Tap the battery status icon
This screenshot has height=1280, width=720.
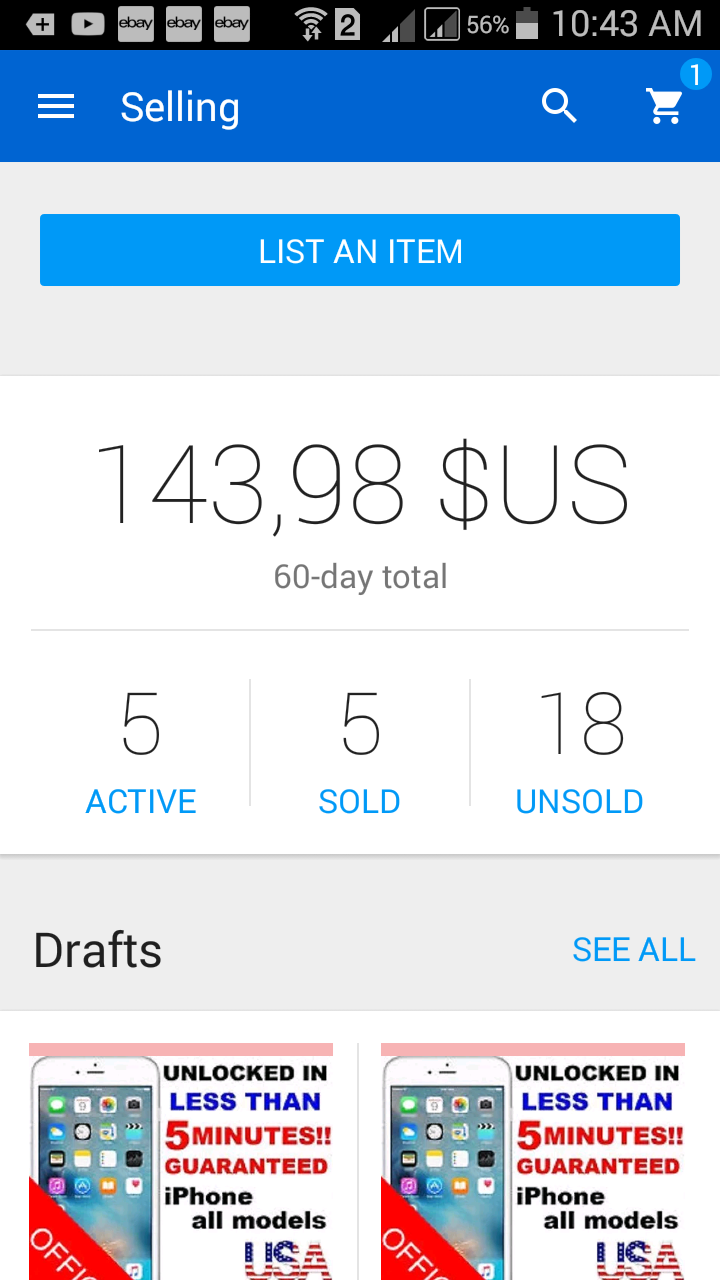point(527,24)
